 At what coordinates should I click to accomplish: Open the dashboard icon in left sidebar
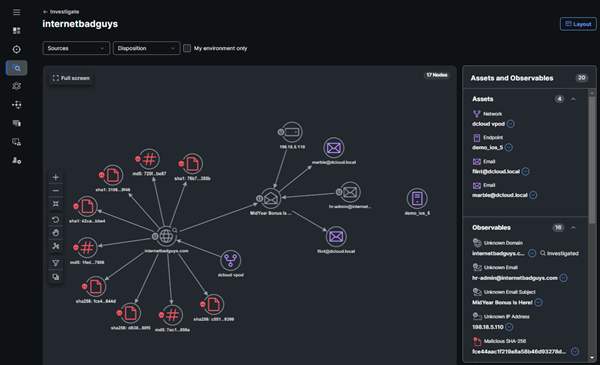point(16,31)
